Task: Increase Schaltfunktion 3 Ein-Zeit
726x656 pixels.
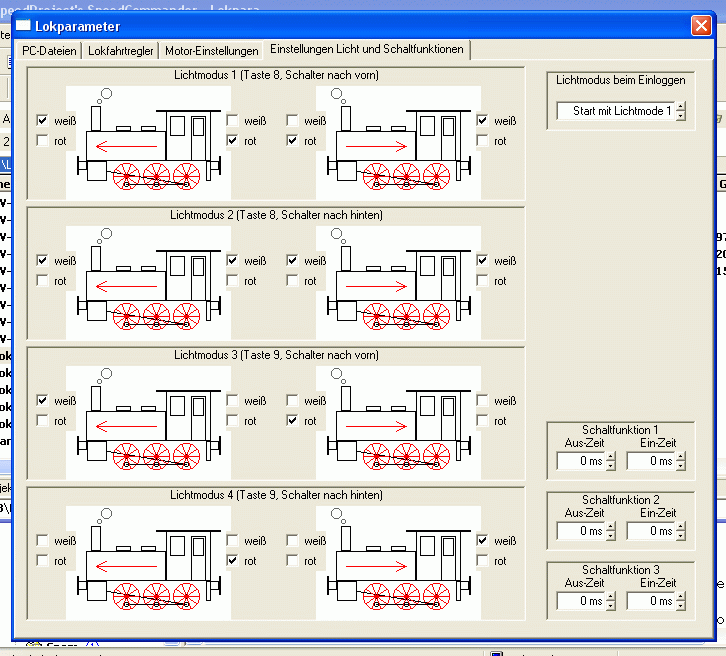Action: pos(681,596)
